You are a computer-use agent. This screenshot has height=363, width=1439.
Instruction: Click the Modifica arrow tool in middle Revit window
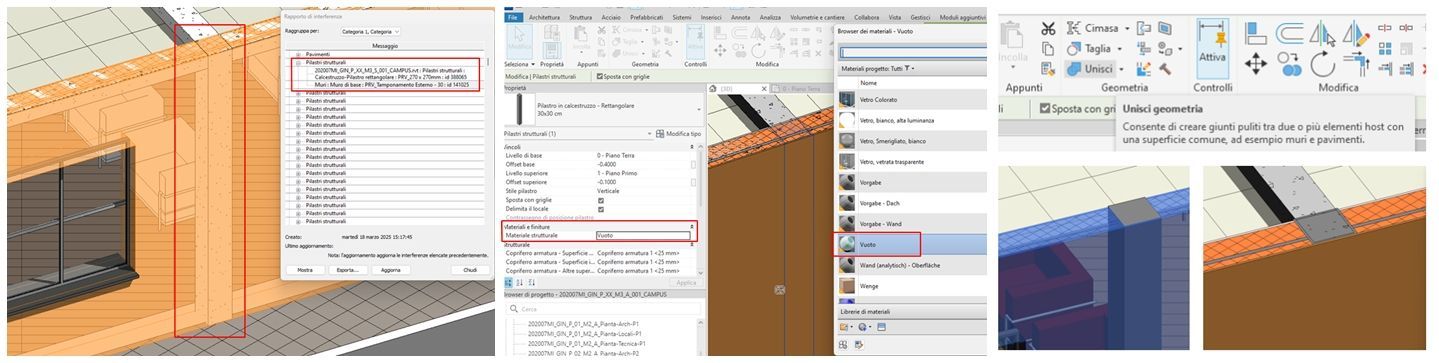click(x=519, y=41)
